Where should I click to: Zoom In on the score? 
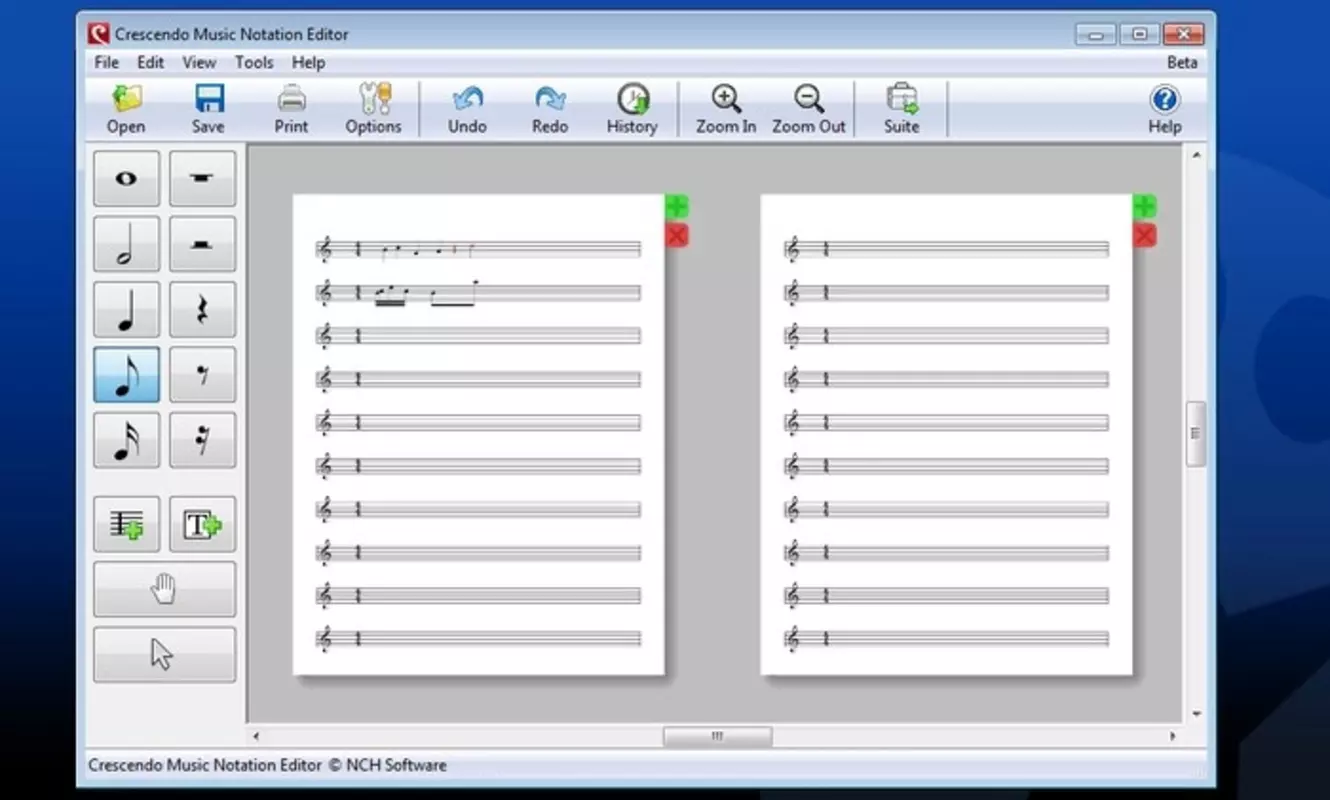tap(726, 109)
